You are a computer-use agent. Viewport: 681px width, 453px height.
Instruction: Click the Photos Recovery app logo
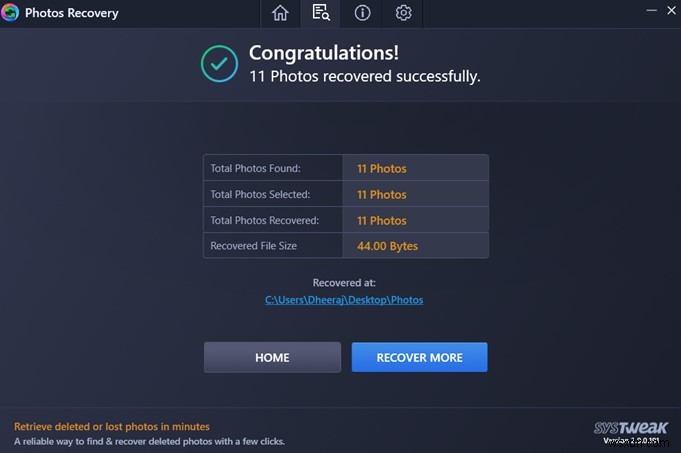point(10,13)
